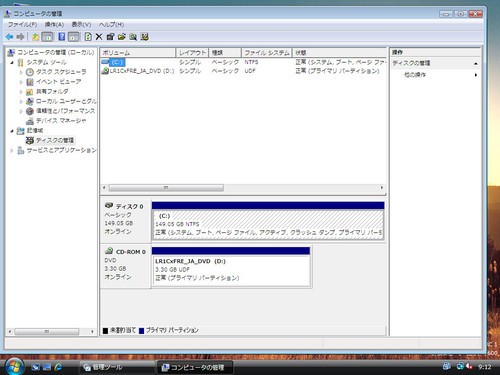Click the black X delete icon
The image size is (500, 375).
coord(99,37)
